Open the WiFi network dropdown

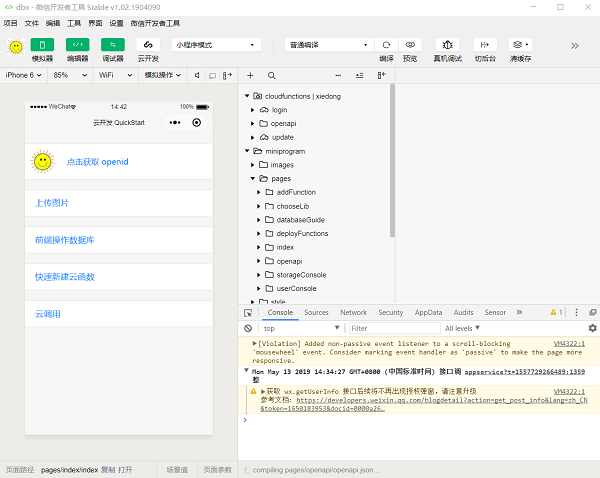click(115, 75)
